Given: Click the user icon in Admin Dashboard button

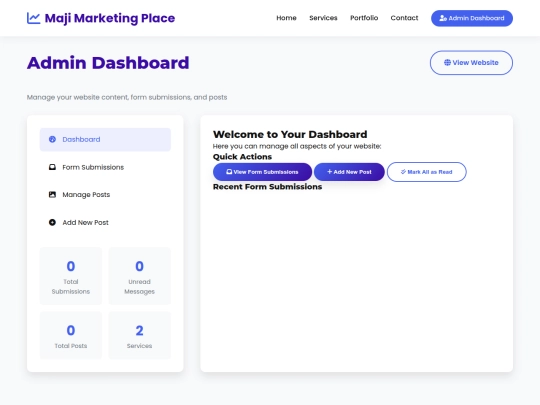Looking at the screenshot, I should pos(443,18).
